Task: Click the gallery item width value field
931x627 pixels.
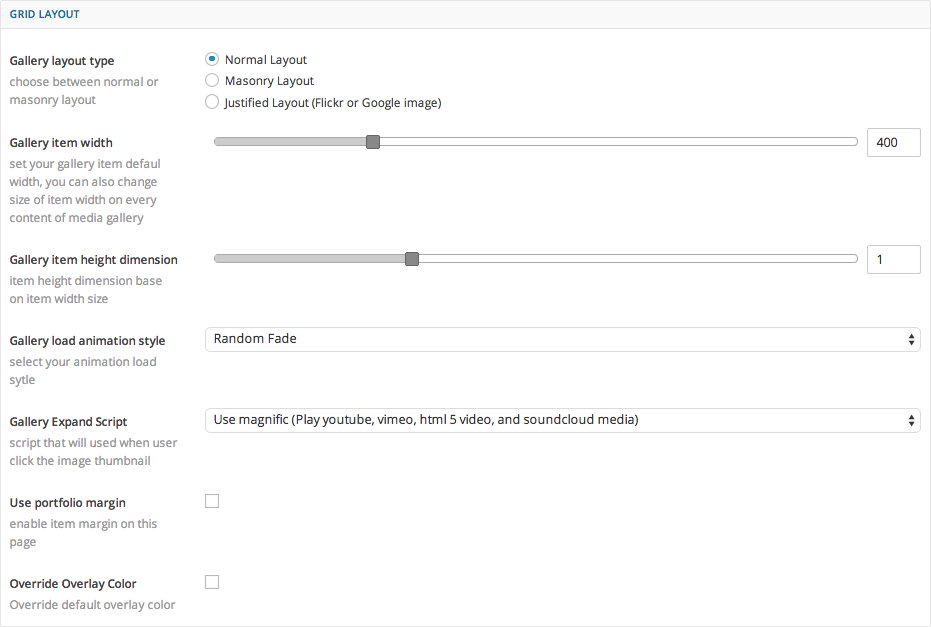Action: 893,143
